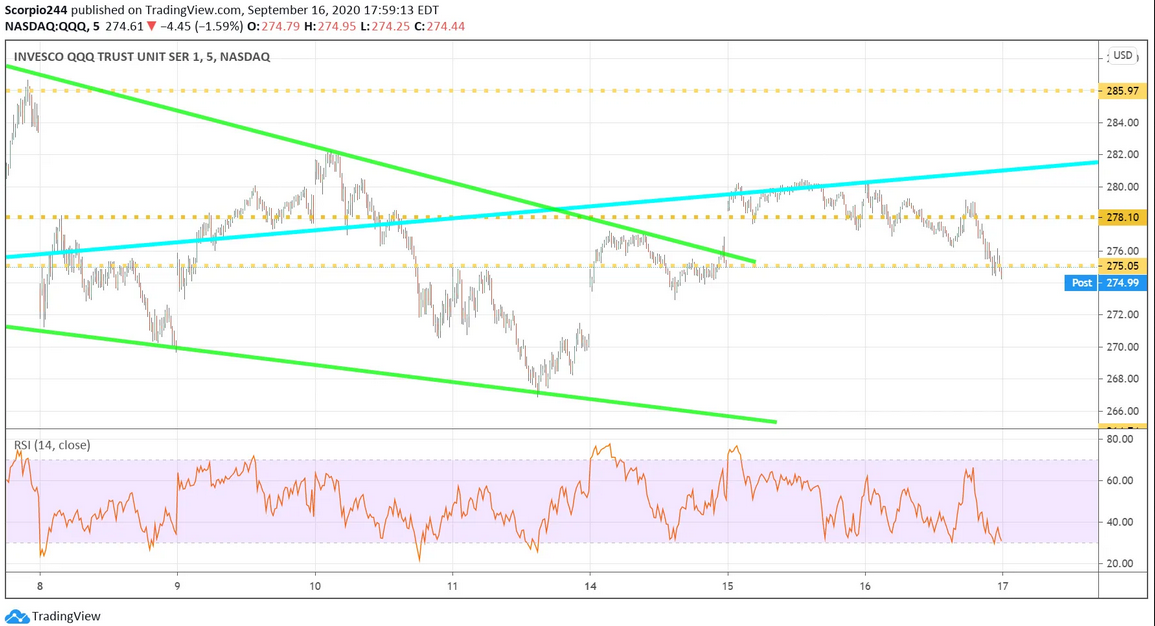Click the RSI 20.00 scale label
Viewport: 1155px width, 626px height.
tap(1120, 563)
